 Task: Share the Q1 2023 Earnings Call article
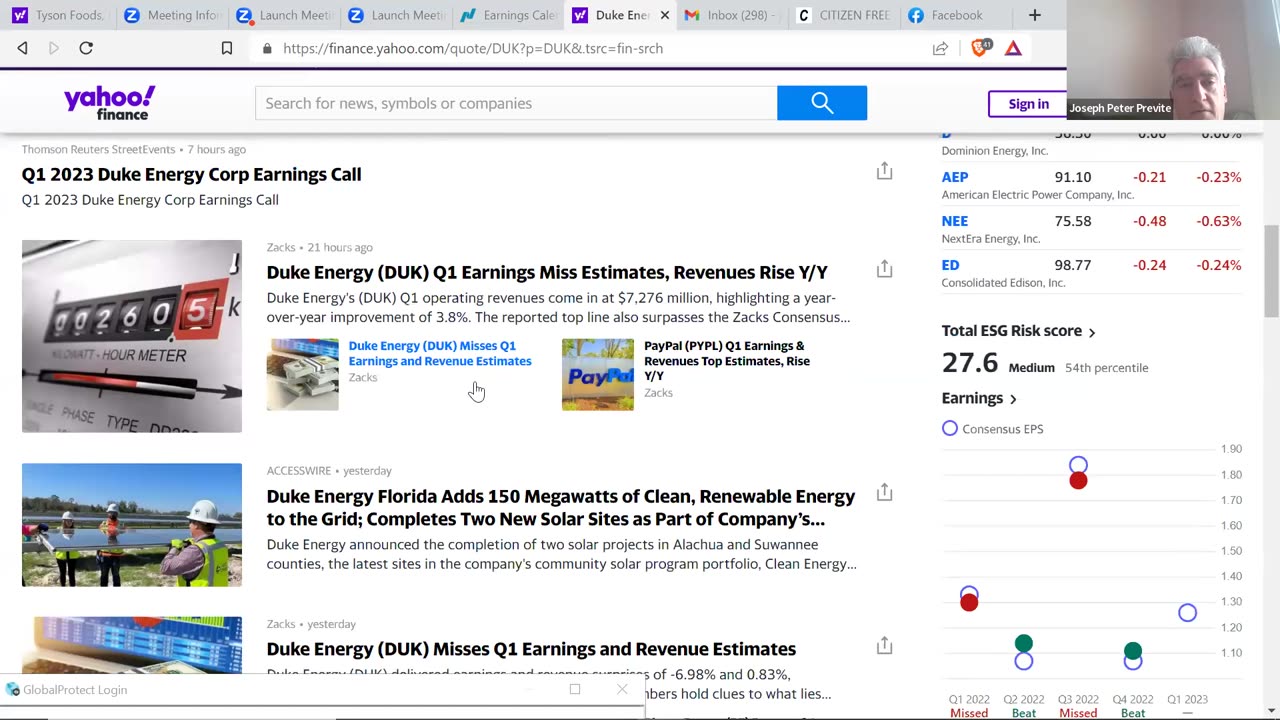click(x=884, y=171)
